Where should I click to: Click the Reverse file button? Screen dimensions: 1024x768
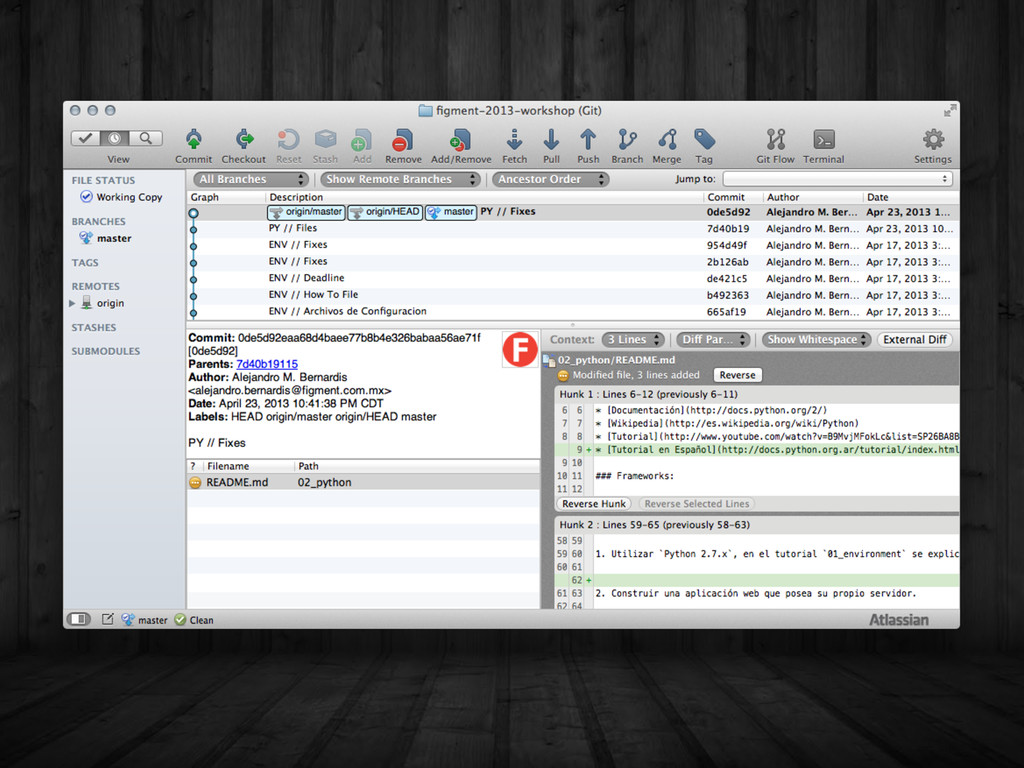[x=737, y=375]
